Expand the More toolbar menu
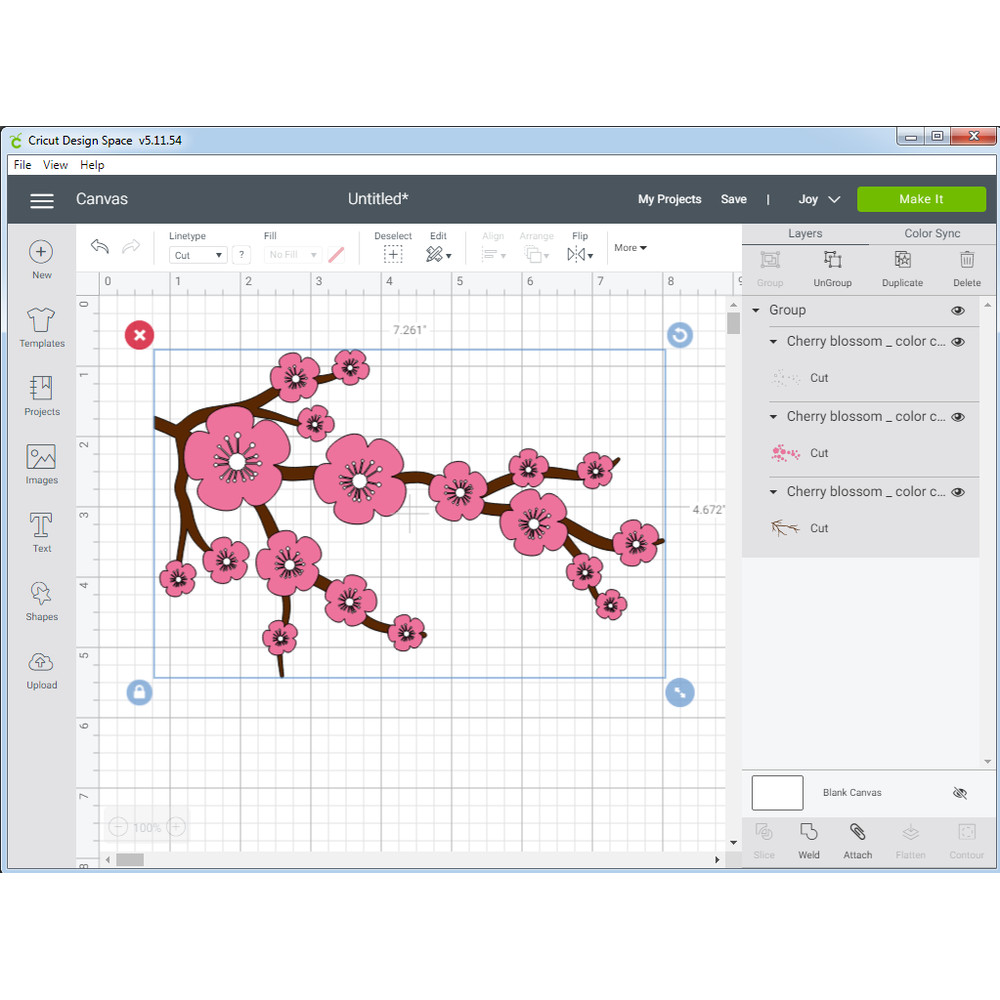This screenshot has height=1000, width=1000. (x=630, y=248)
